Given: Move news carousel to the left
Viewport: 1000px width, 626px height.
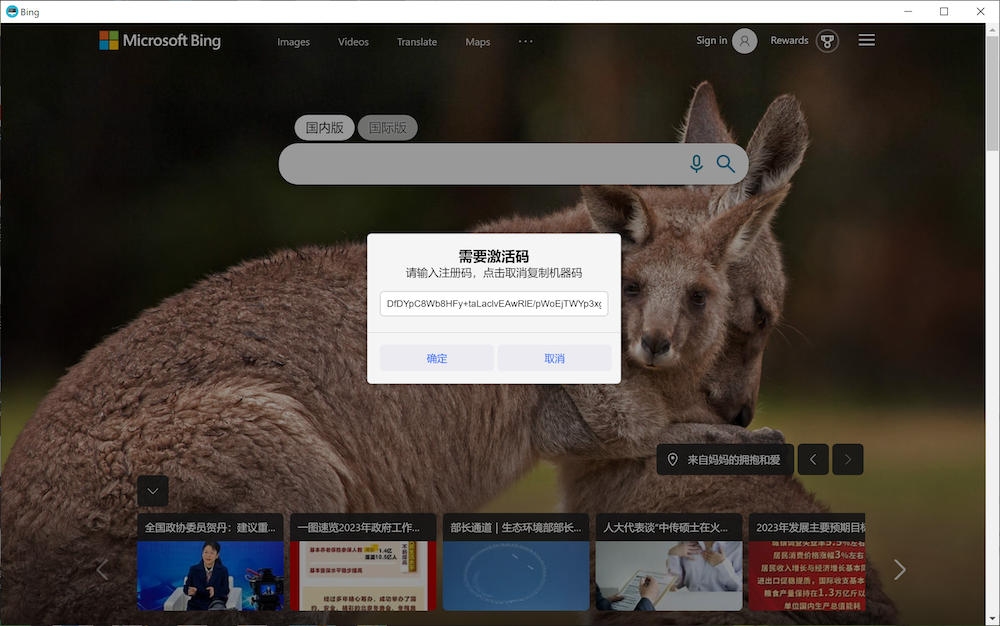Looking at the screenshot, I should (102, 569).
